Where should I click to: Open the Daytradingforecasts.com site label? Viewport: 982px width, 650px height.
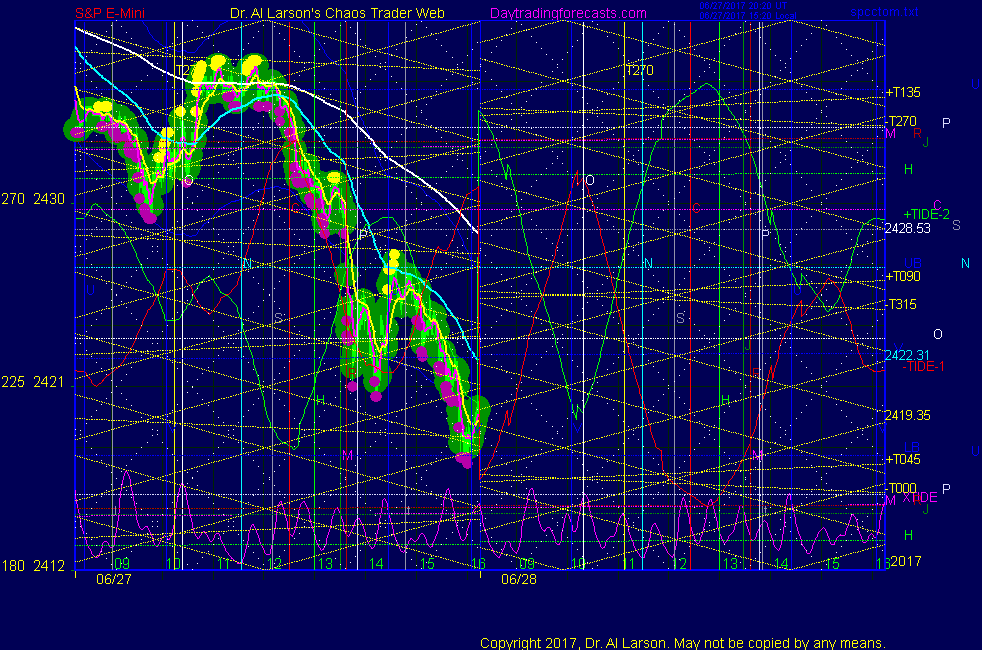(568, 13)
